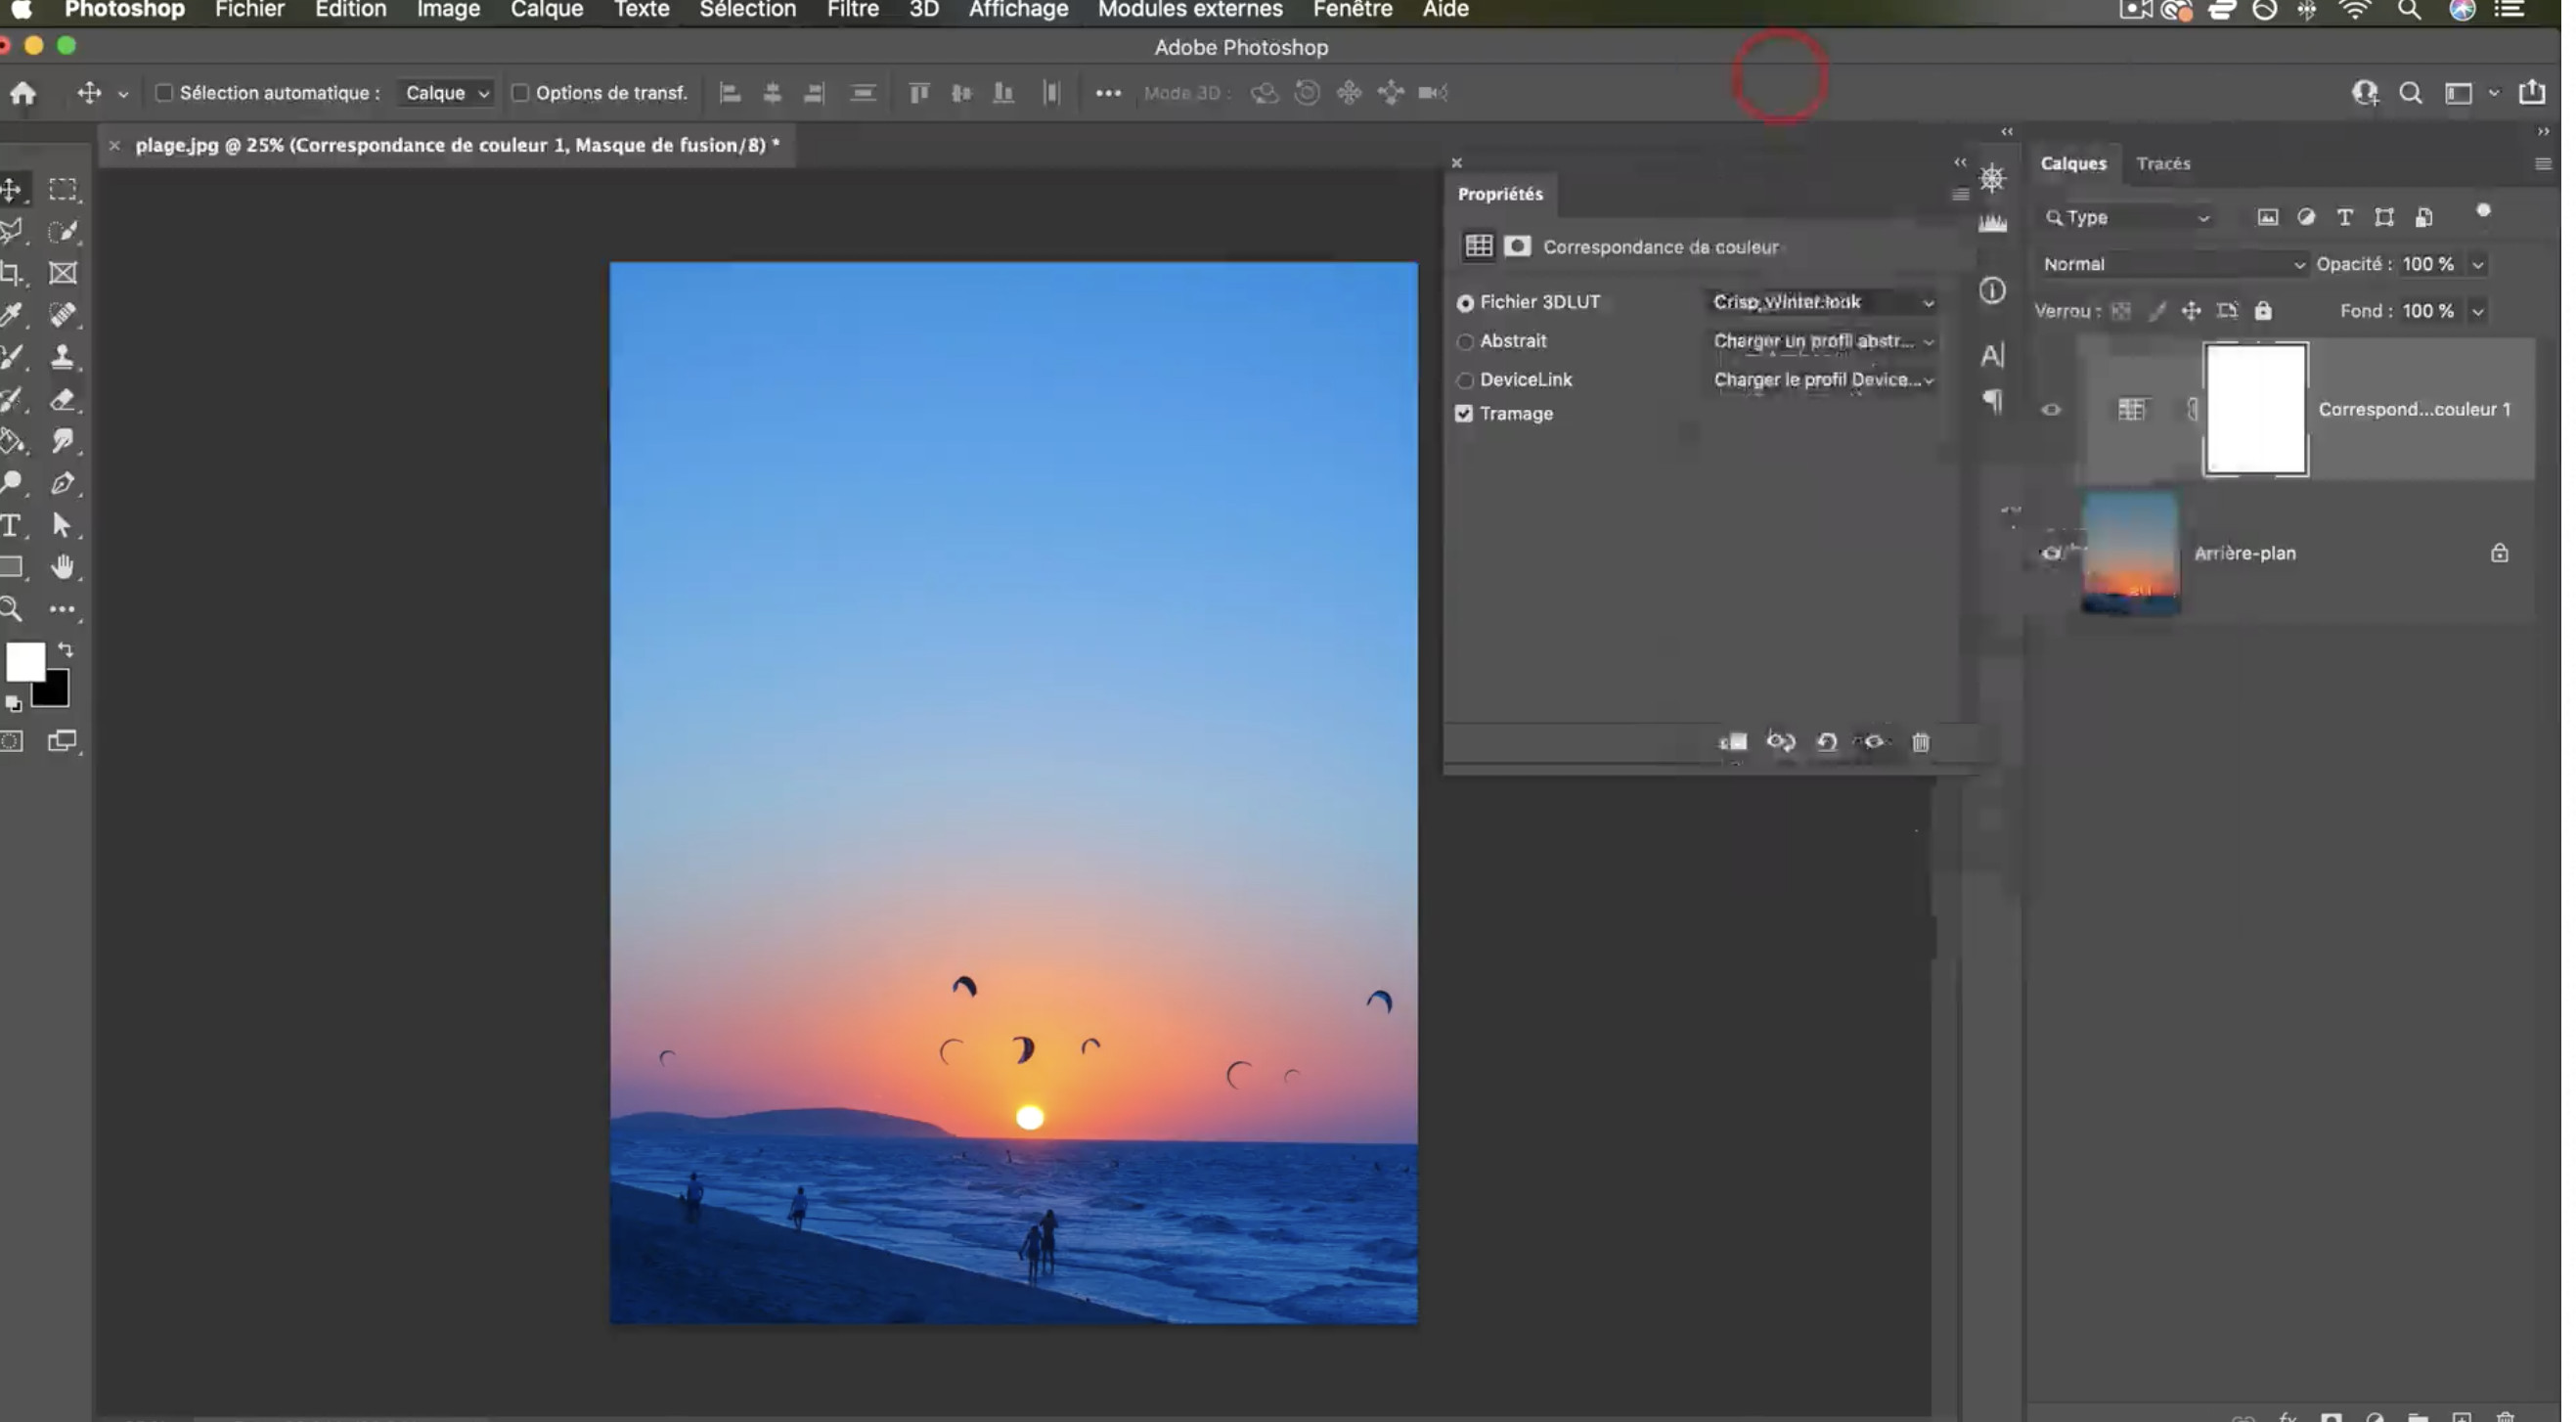Viewport: 2576px width, 1422px height.
Task: Enable Sélection automatique checkbox
Action: coord(164,93)
